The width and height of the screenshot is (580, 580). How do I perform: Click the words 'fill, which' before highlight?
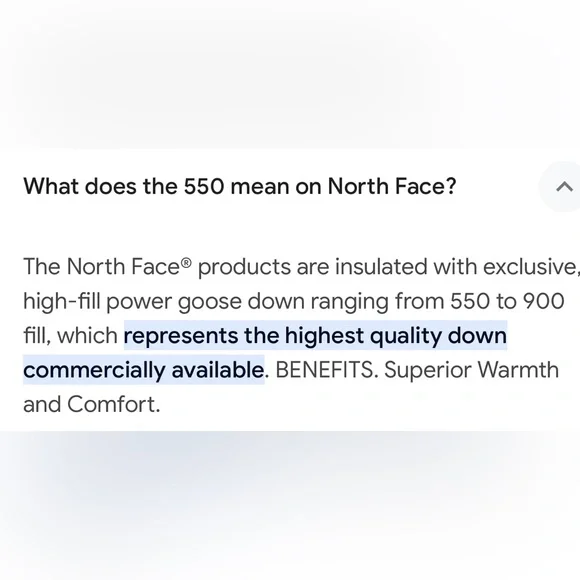(70, 335)
